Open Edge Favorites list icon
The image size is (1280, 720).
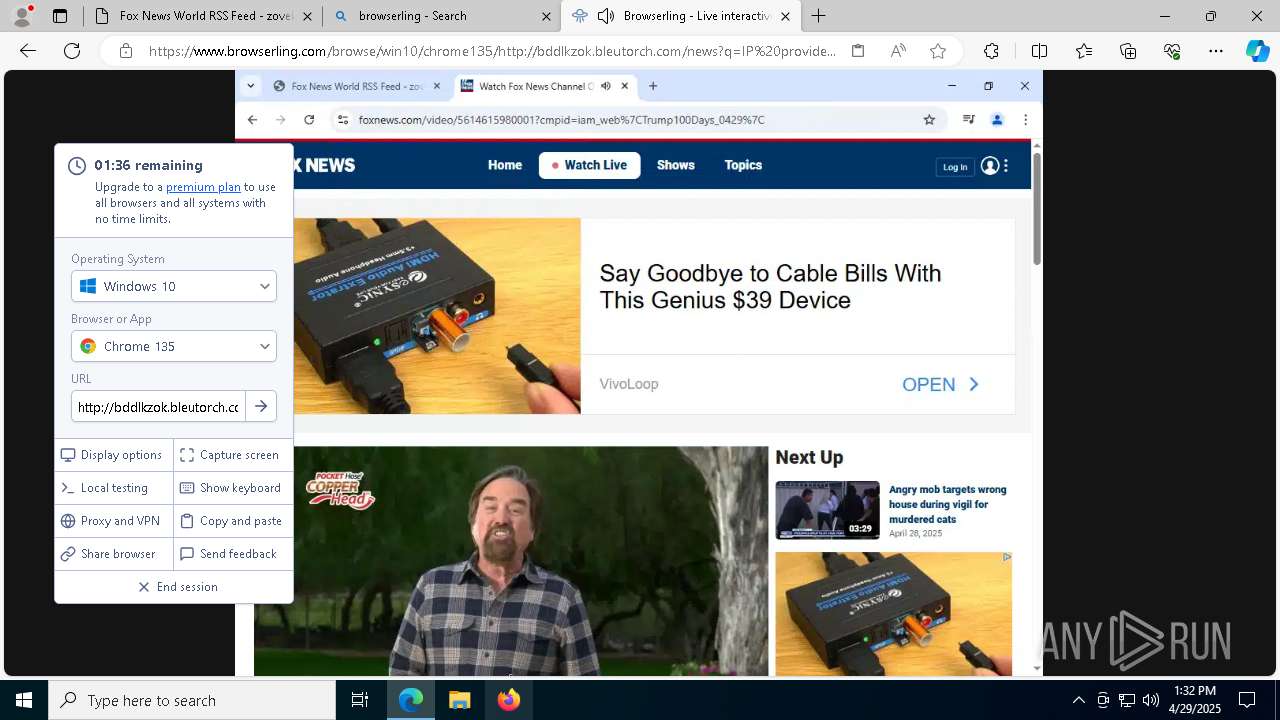pyautogui.click(x=1084, y=51)
